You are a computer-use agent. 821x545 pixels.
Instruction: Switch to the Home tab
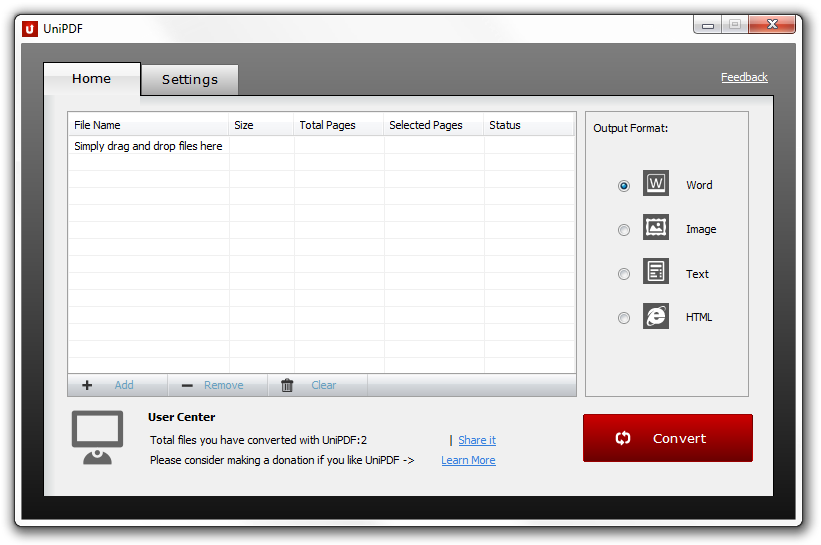point(92,79)
